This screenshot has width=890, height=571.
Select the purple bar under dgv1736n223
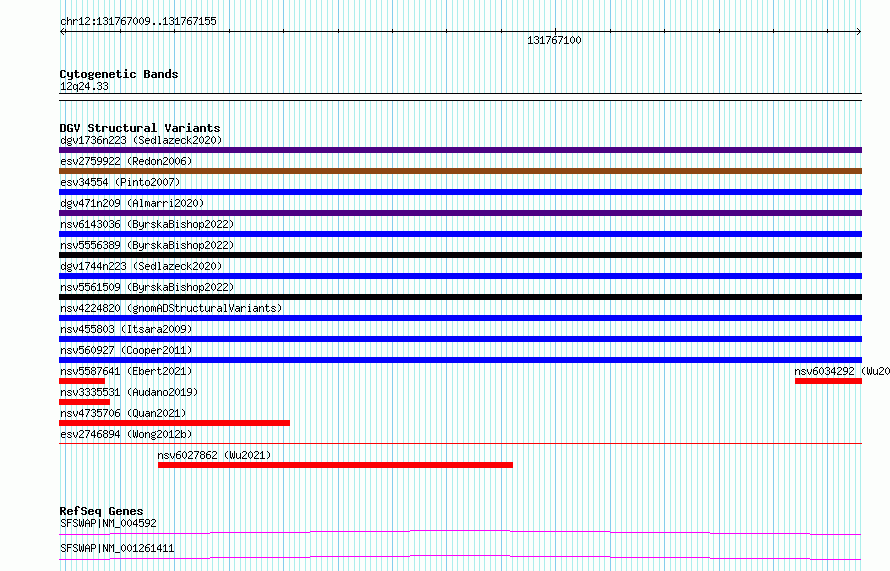[460, 150]
